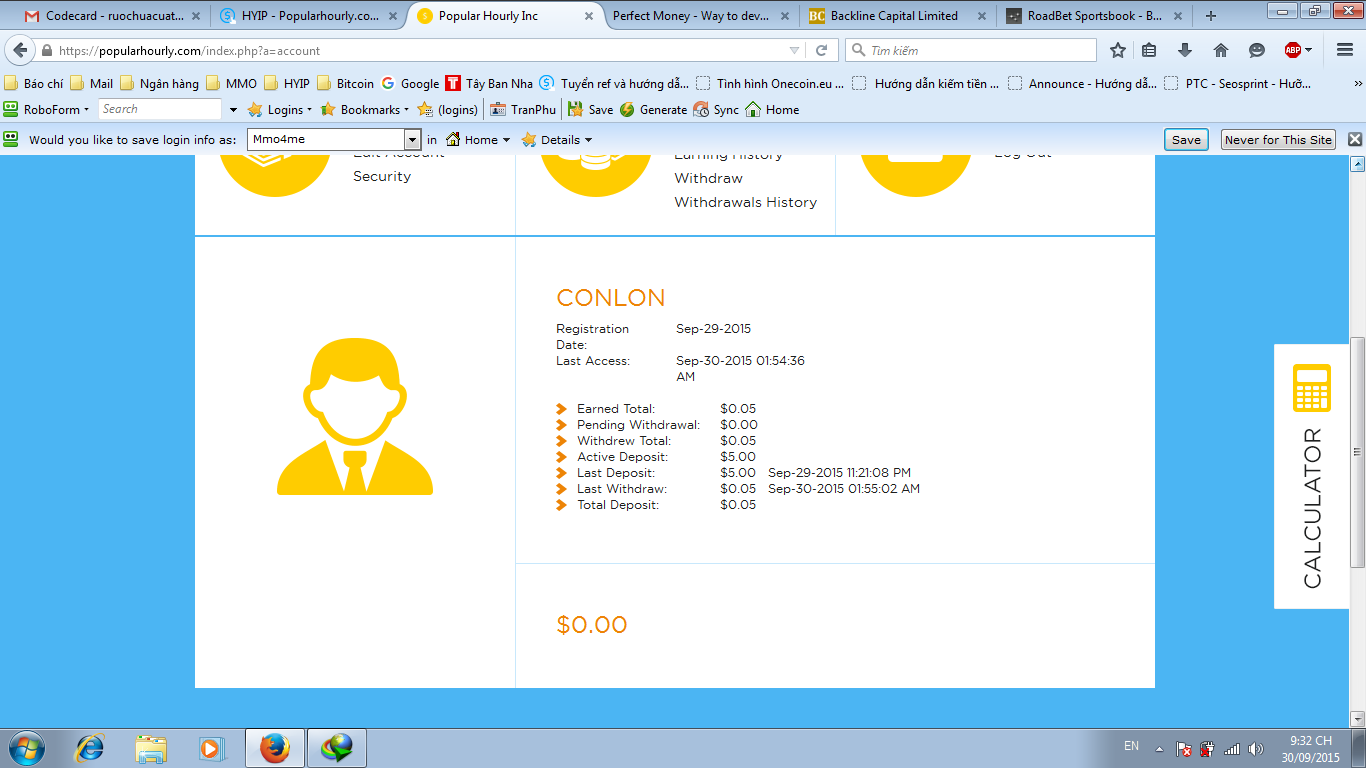The image size is (1366, 768).
Task: Launch Internet Explorer from the taskbar
Action: click(x=90, y=748)
